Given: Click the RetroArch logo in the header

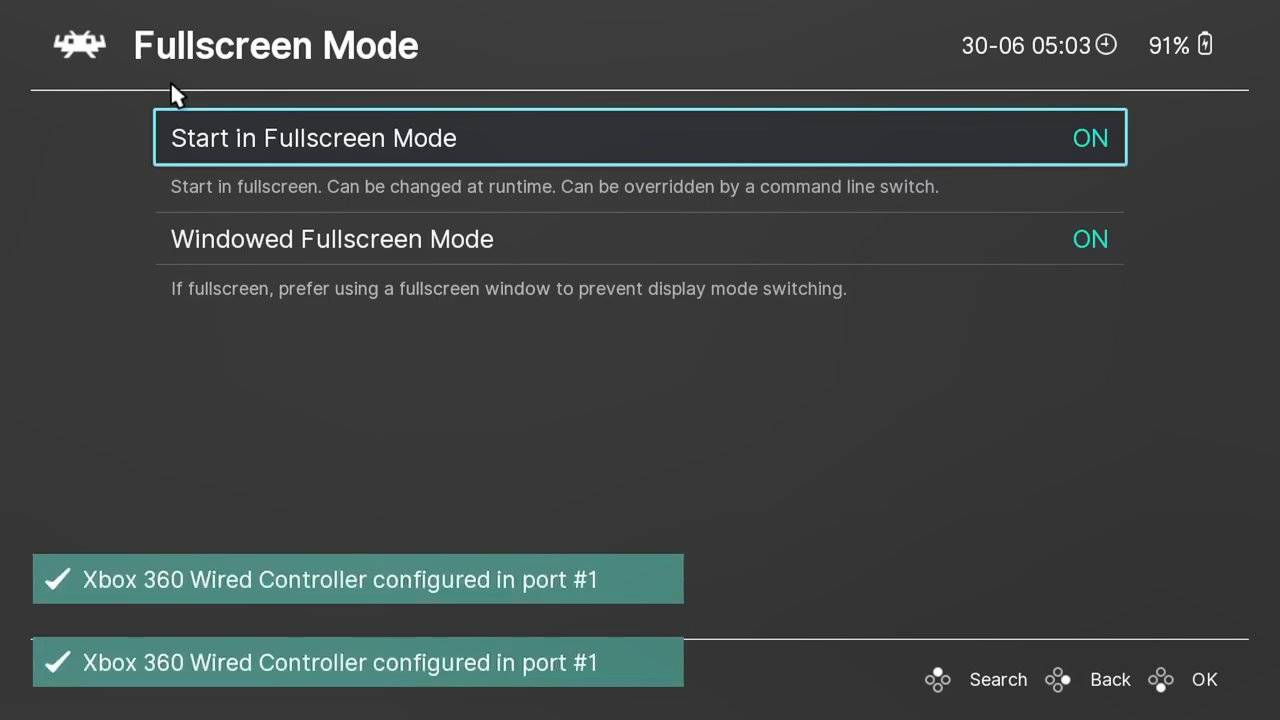Looking at the screenshot, I should click(79, 44).
